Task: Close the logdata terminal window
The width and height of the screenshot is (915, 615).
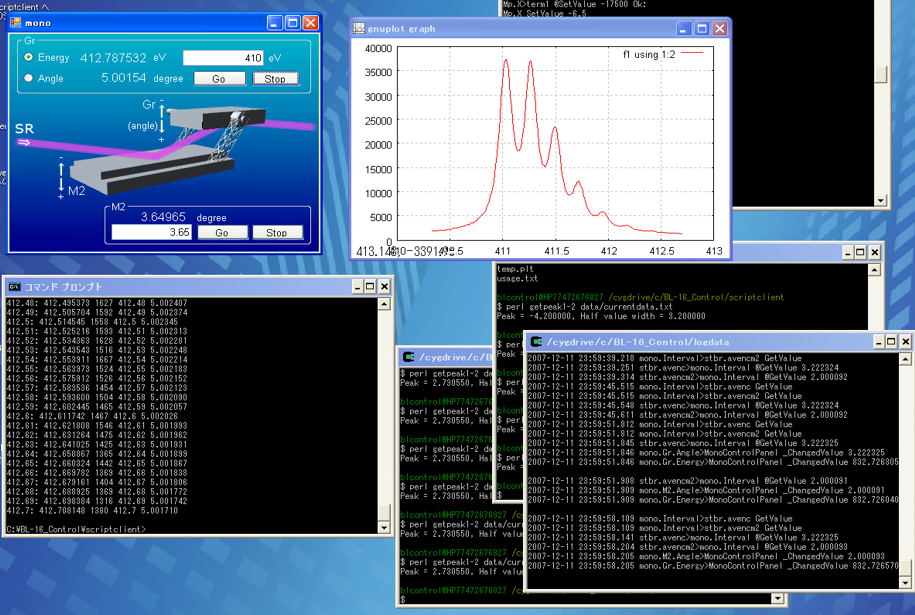Action: click(x=905, y=342)
